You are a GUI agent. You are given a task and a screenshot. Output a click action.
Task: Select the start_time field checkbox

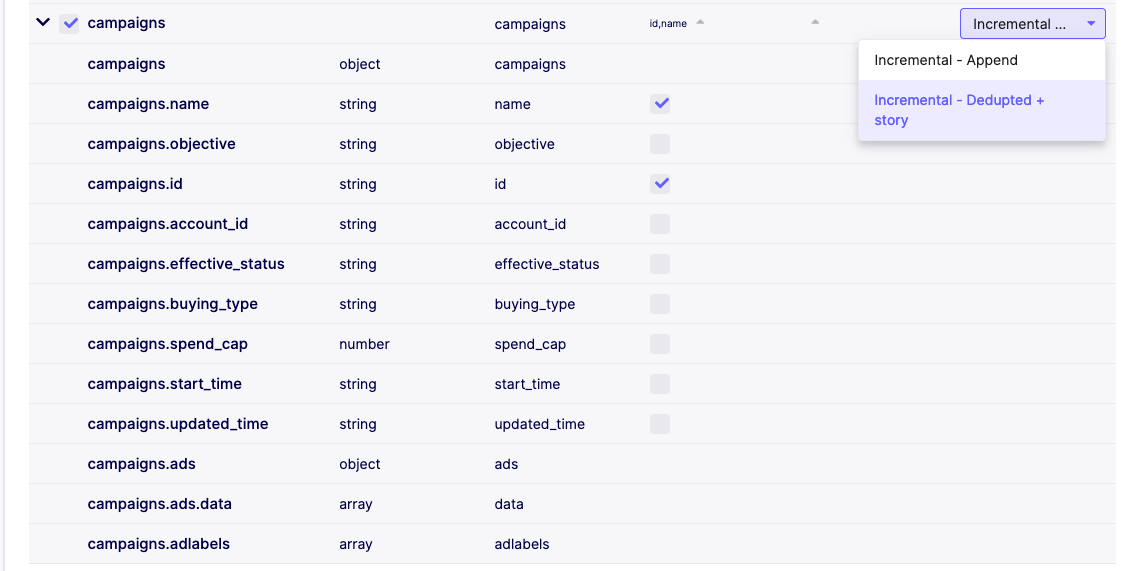[x=660, y=384]
